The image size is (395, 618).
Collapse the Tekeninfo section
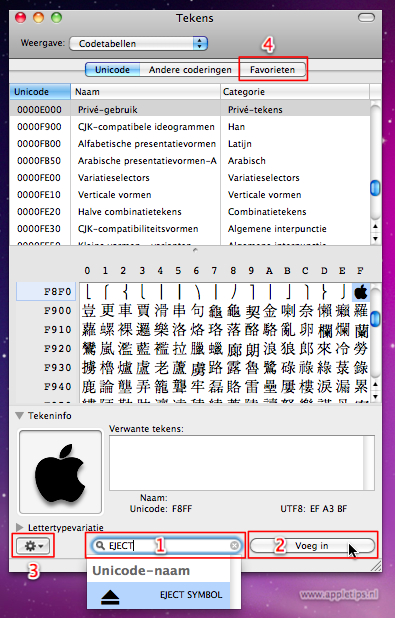click(x=19, y=415)
